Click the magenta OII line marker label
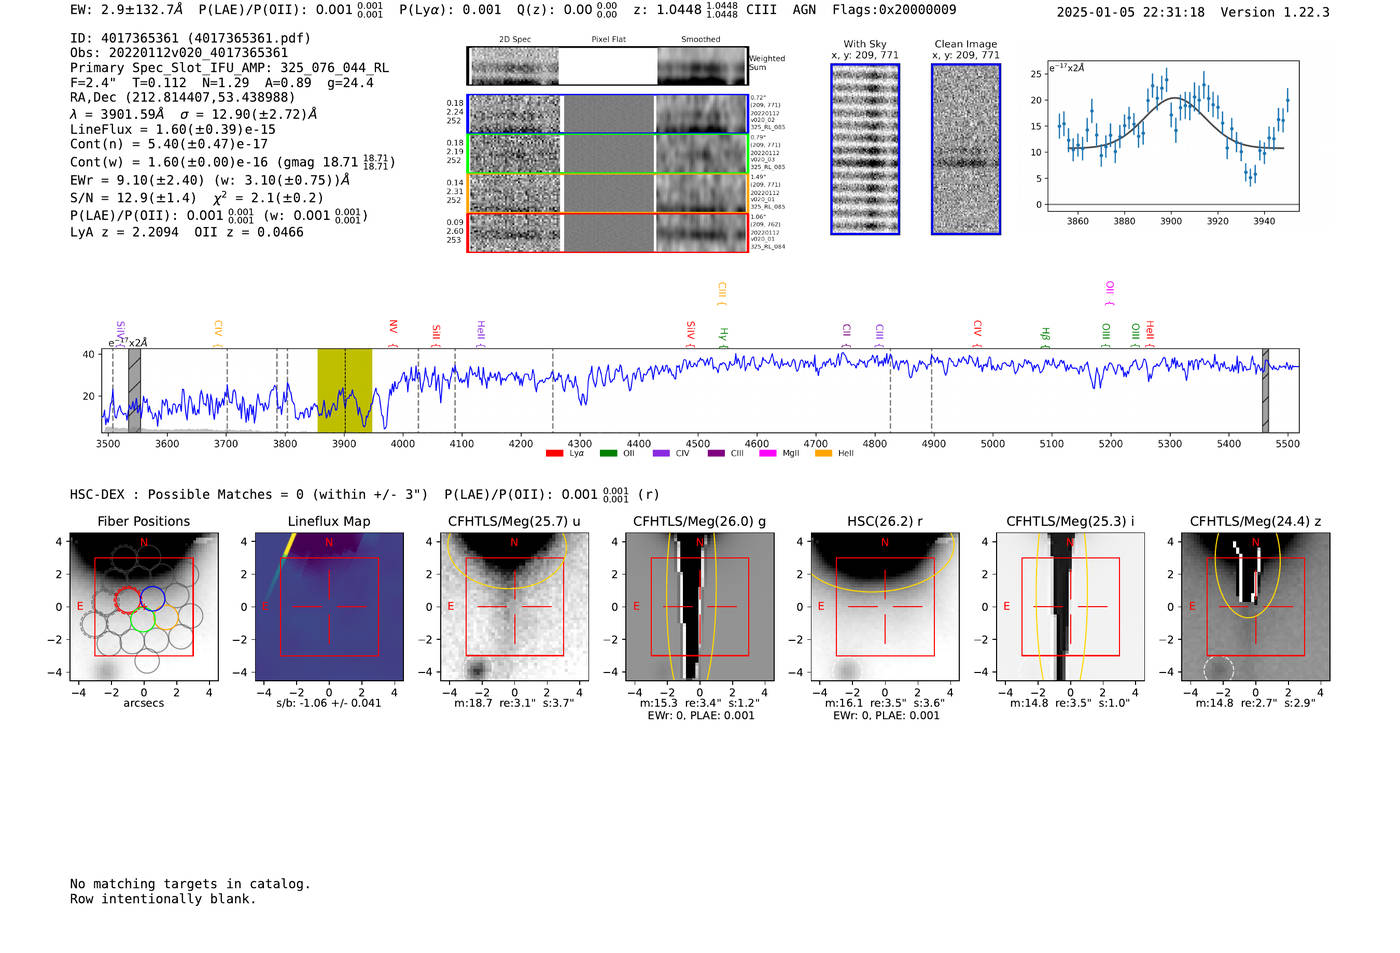Screen dimensions: 1400x953 pos(1109,293)
